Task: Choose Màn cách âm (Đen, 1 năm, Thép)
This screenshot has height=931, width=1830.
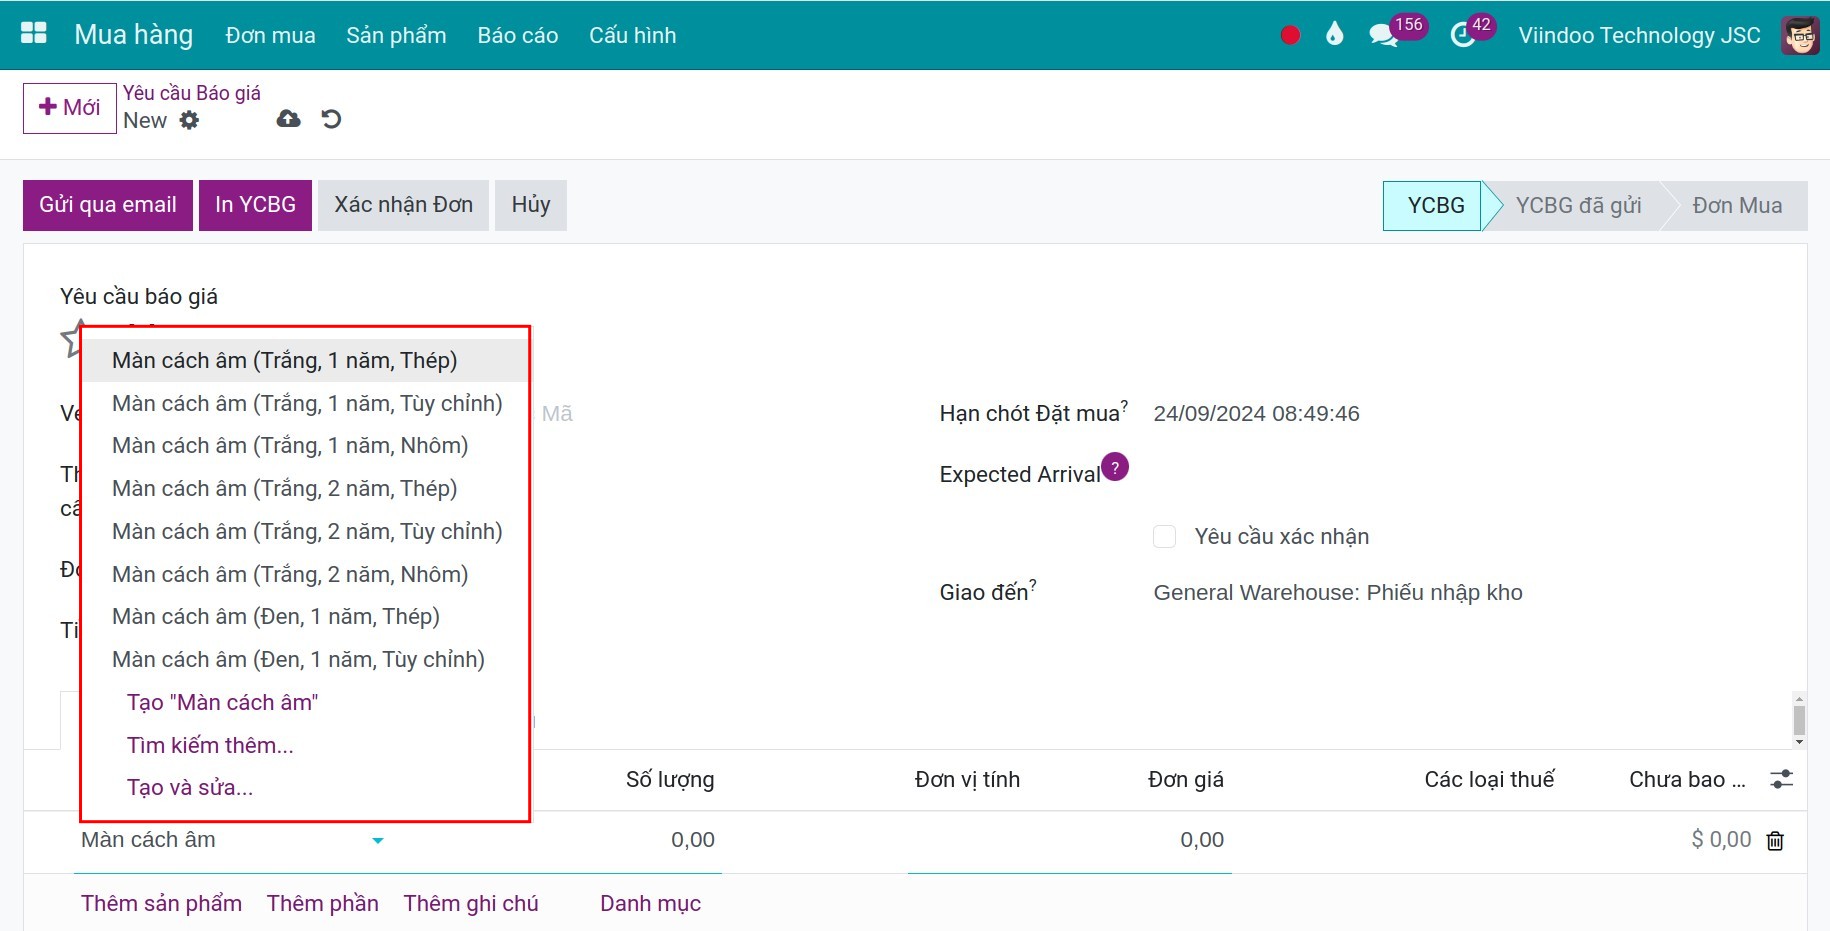Action: pyautogui.click(x=305, y=616)
